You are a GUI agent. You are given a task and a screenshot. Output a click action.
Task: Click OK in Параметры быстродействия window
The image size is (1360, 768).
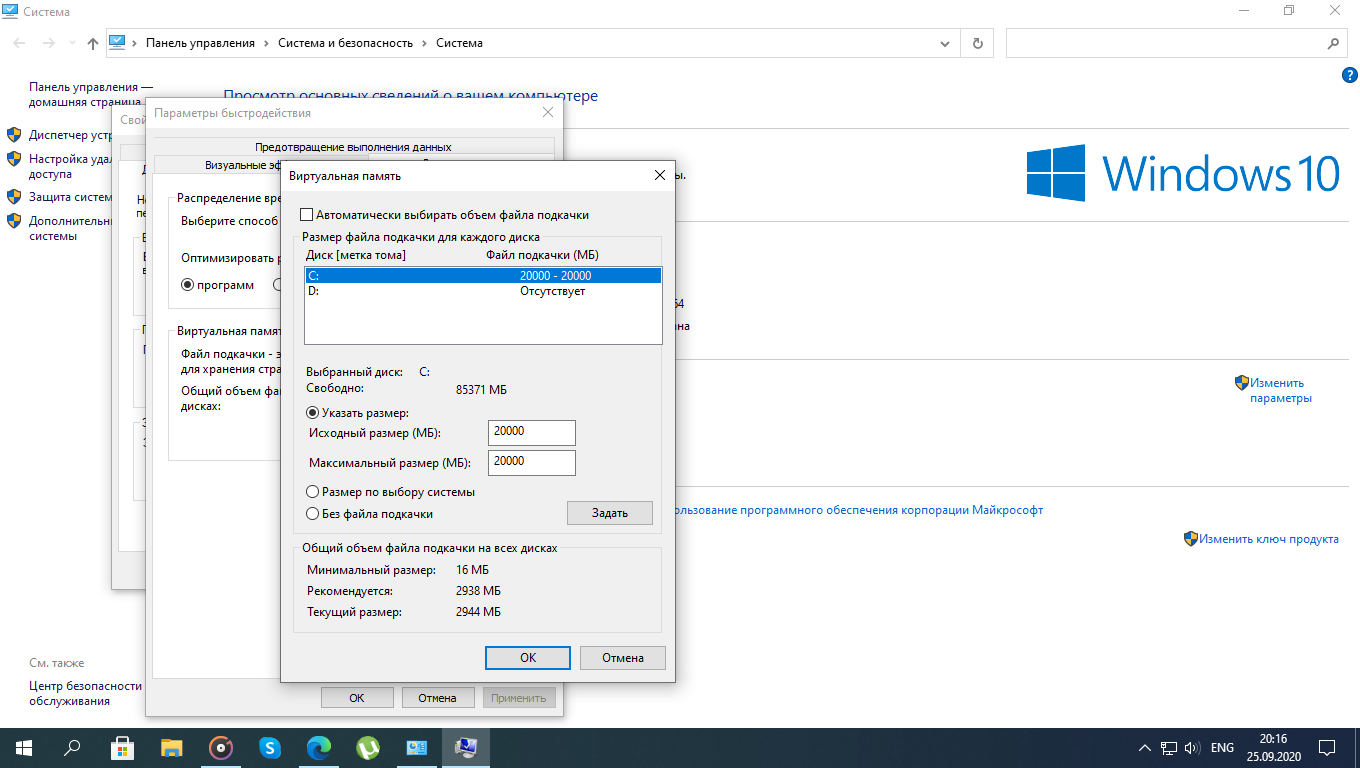coord(357,698)
